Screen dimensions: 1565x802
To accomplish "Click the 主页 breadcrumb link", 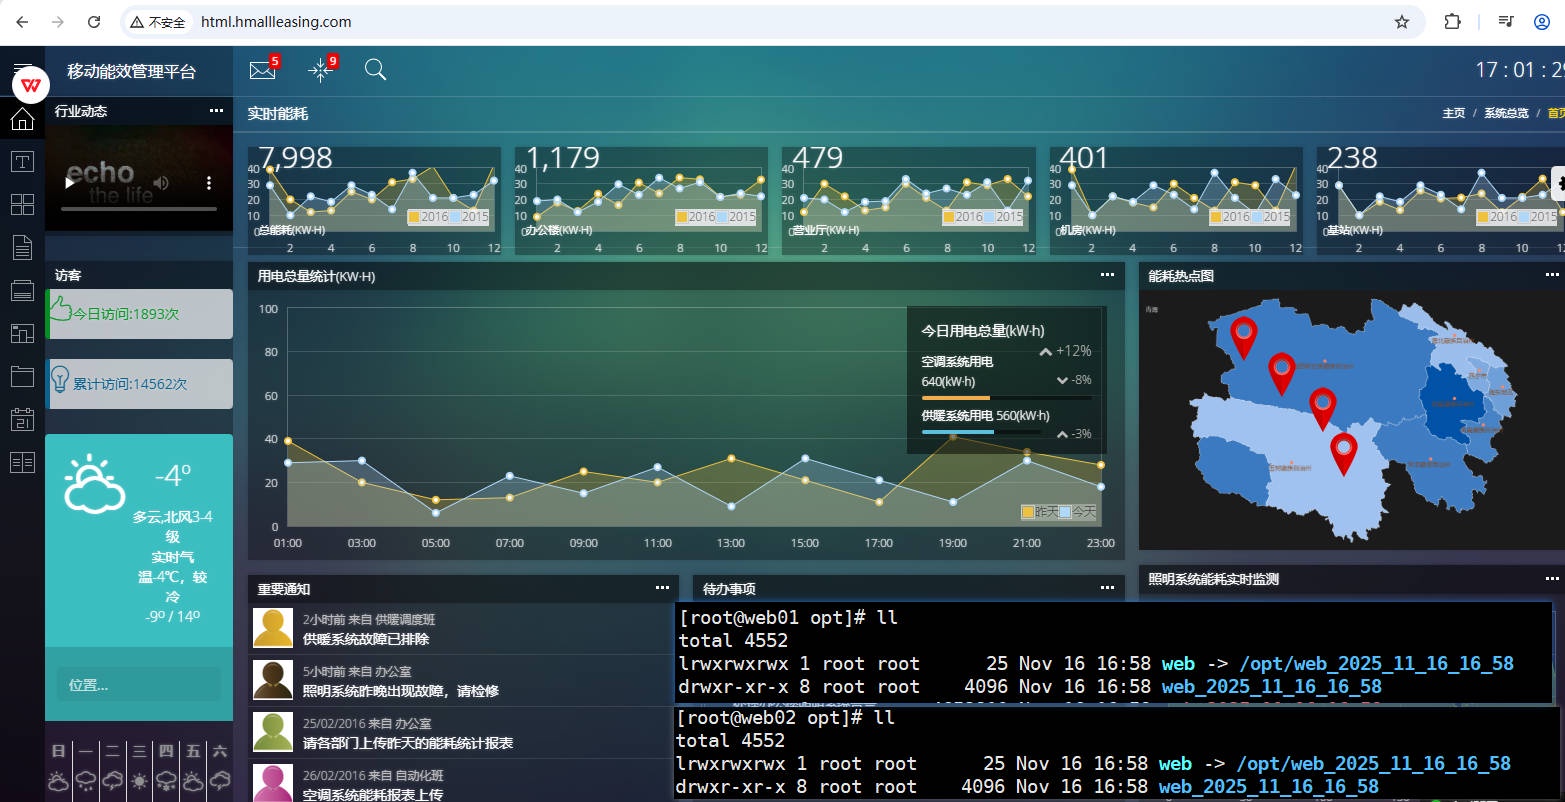I will point(1453,114).
